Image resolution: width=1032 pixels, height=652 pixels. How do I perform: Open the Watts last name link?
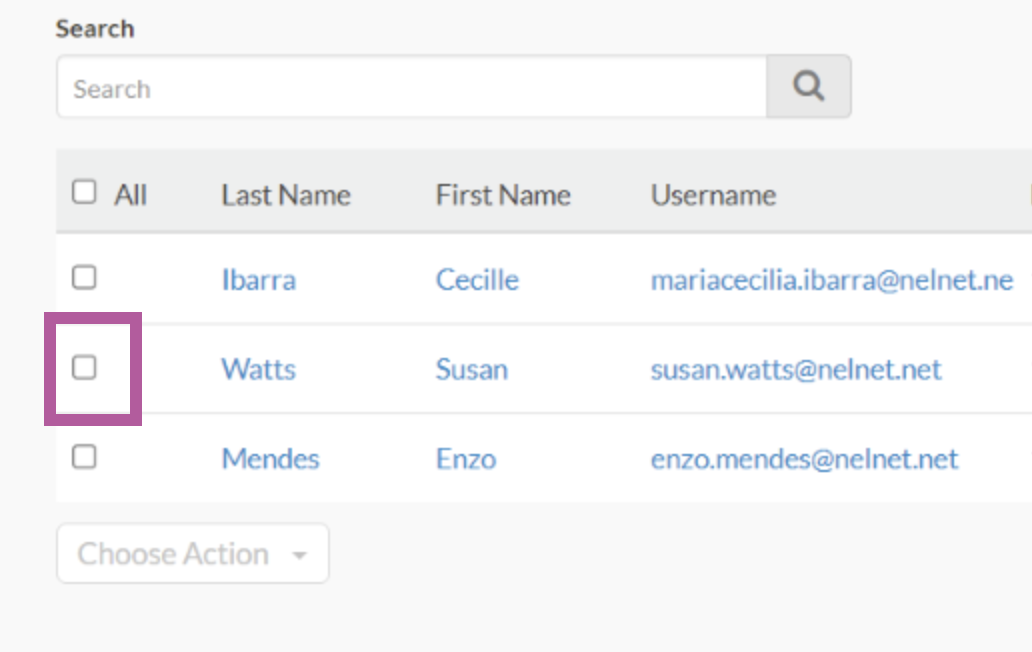click(259, 369)
